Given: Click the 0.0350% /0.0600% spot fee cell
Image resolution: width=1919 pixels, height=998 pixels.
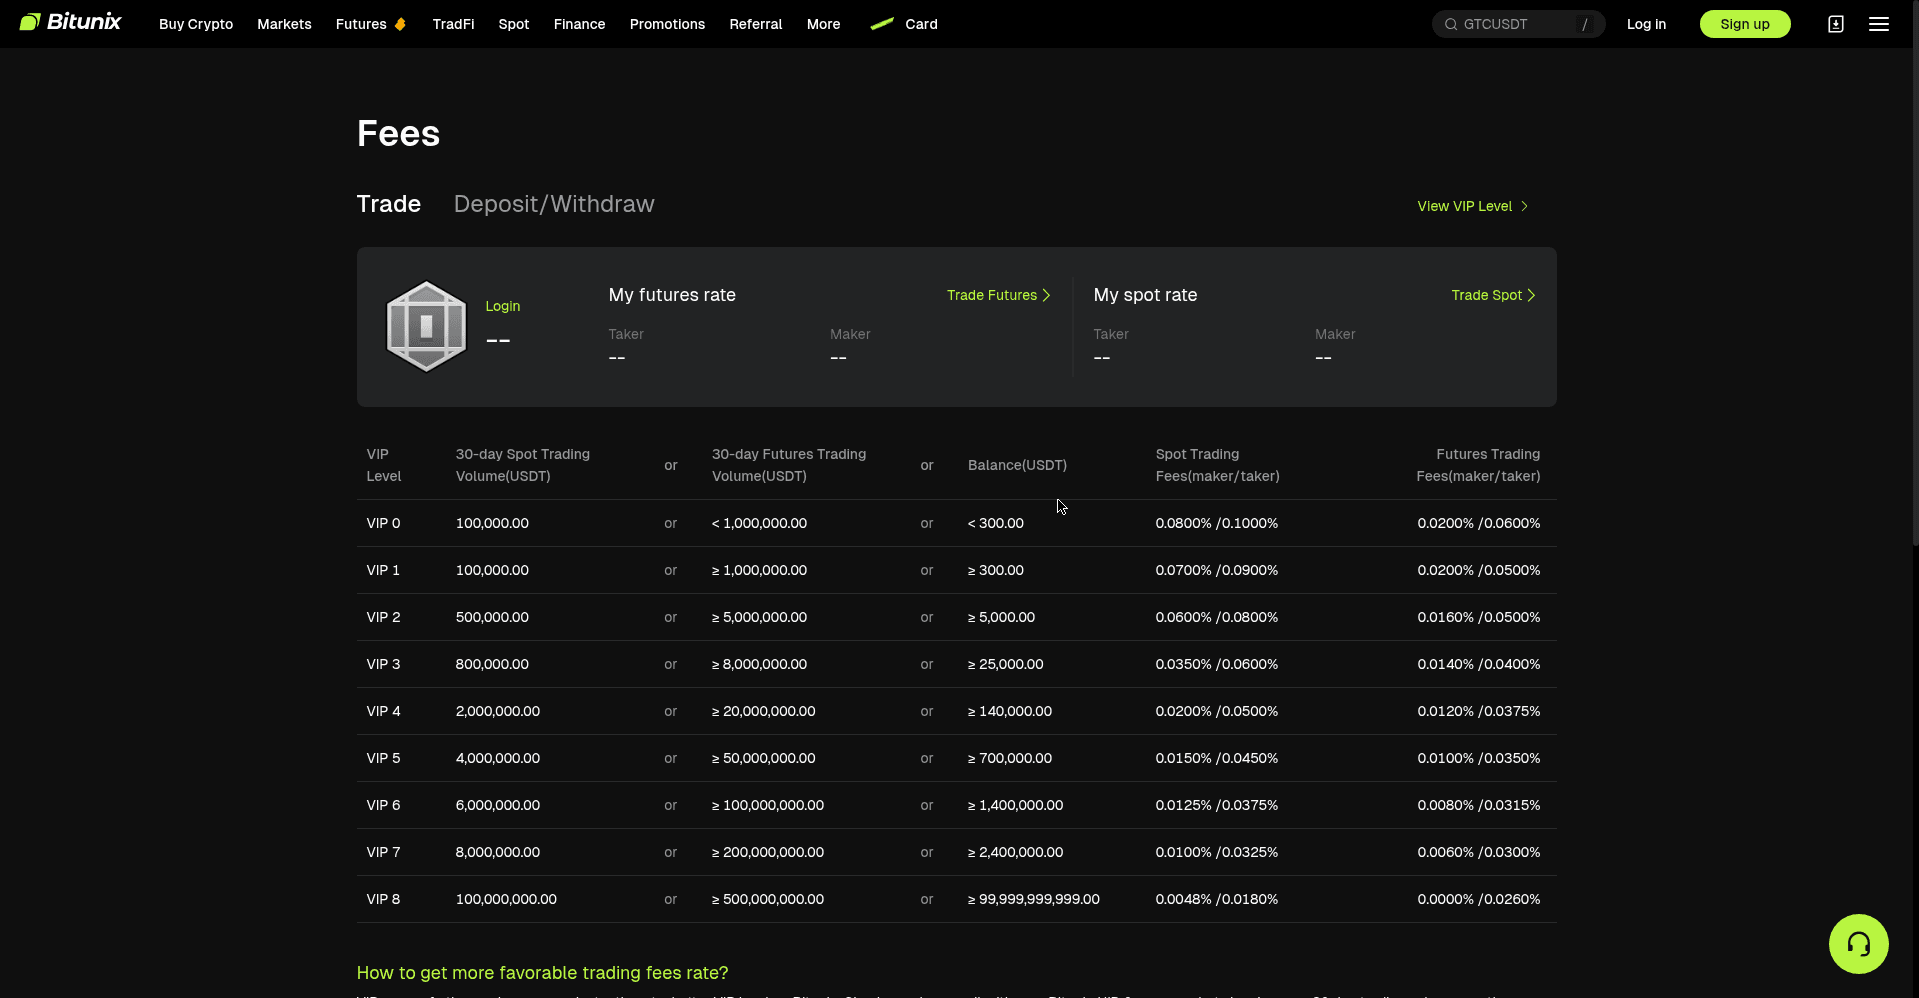Looking at the screenshot, I should point(1217,664).
